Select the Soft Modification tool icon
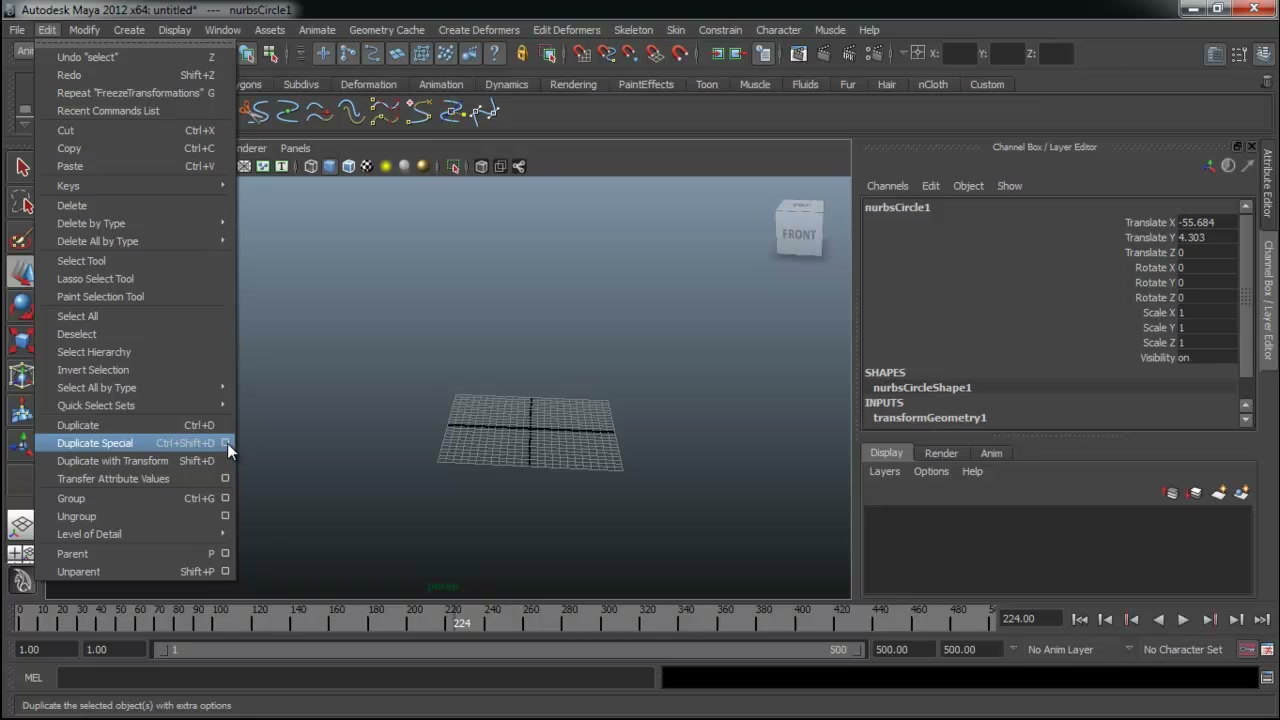 point(22,412)
